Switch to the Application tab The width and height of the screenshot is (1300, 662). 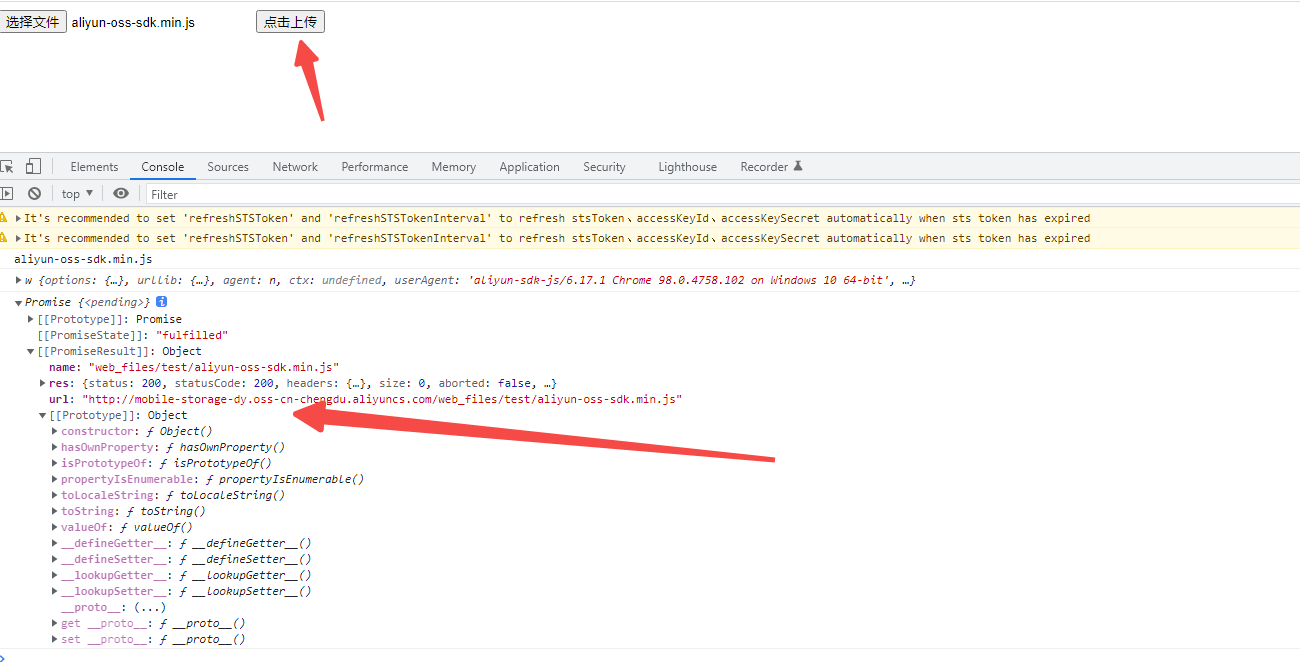tap(530, 167)
